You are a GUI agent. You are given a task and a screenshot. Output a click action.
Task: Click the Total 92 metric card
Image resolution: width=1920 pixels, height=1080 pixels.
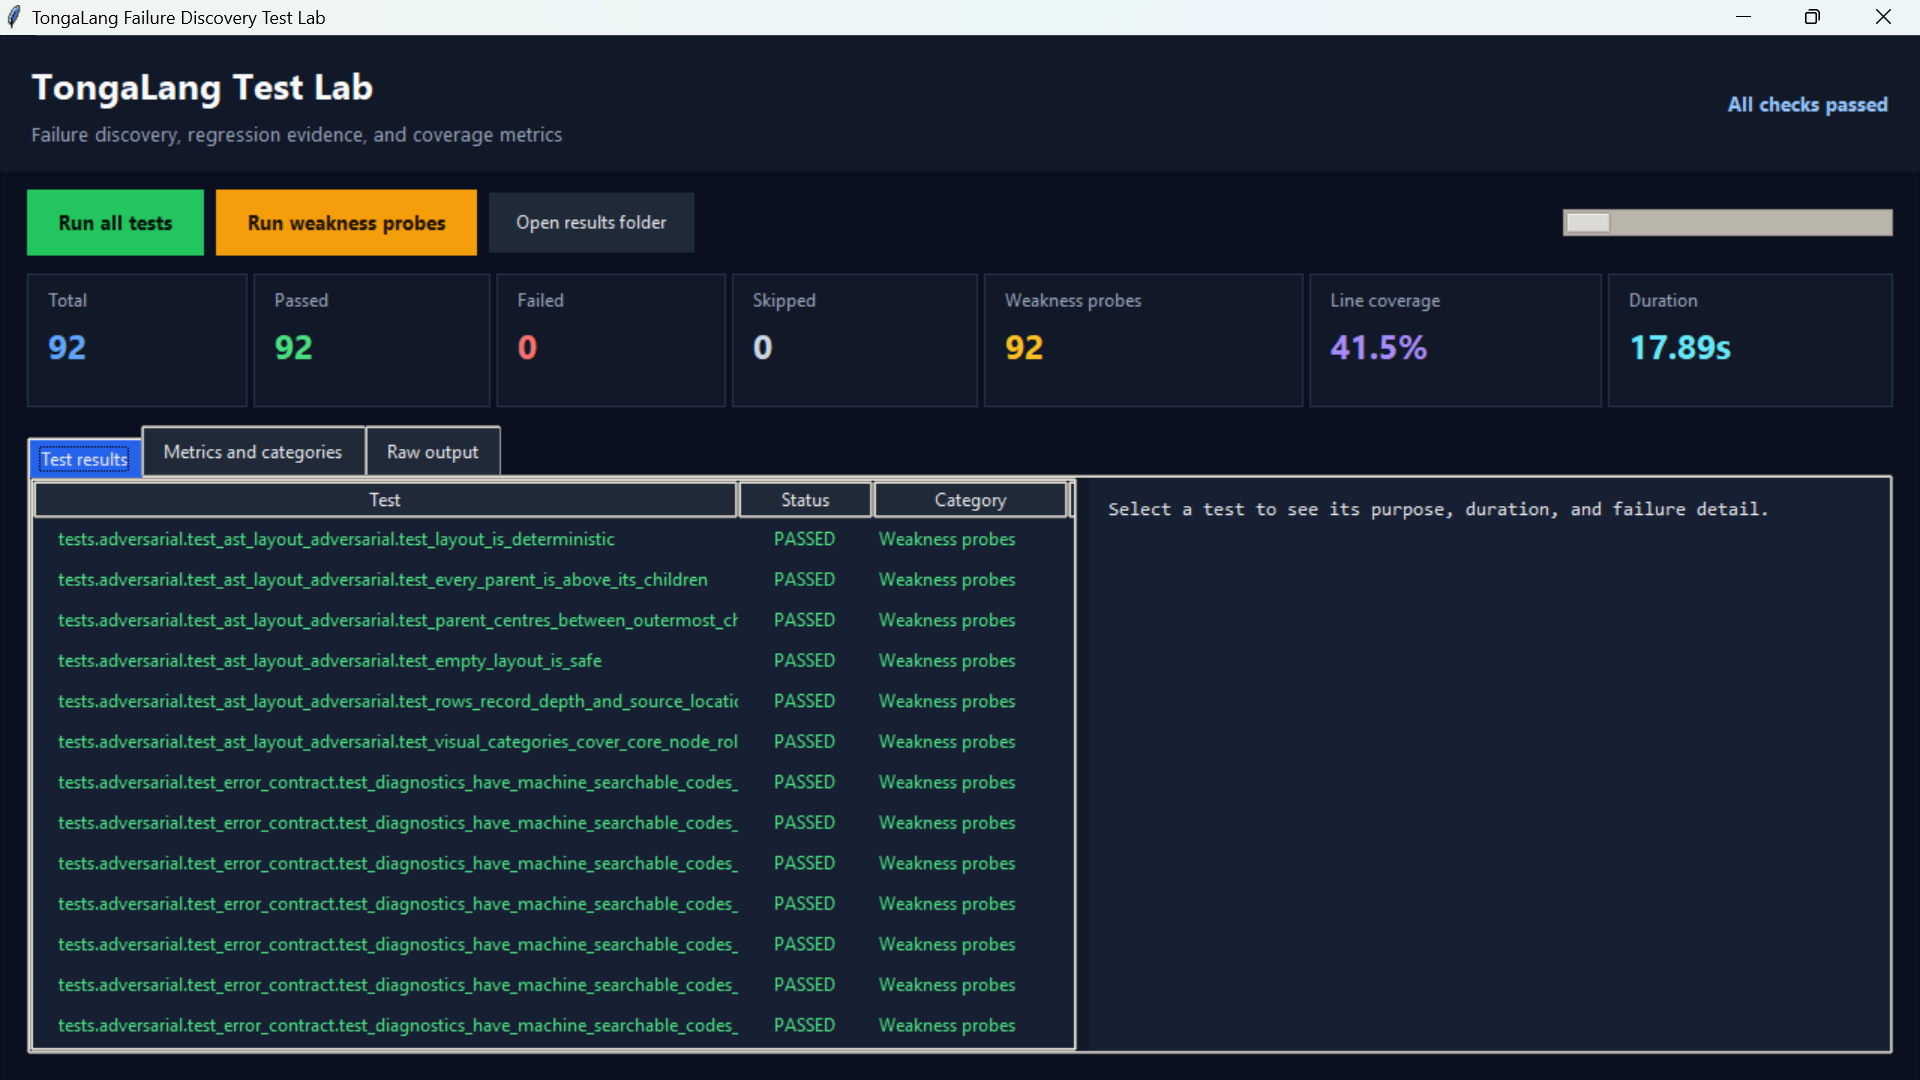pos(137,340)
